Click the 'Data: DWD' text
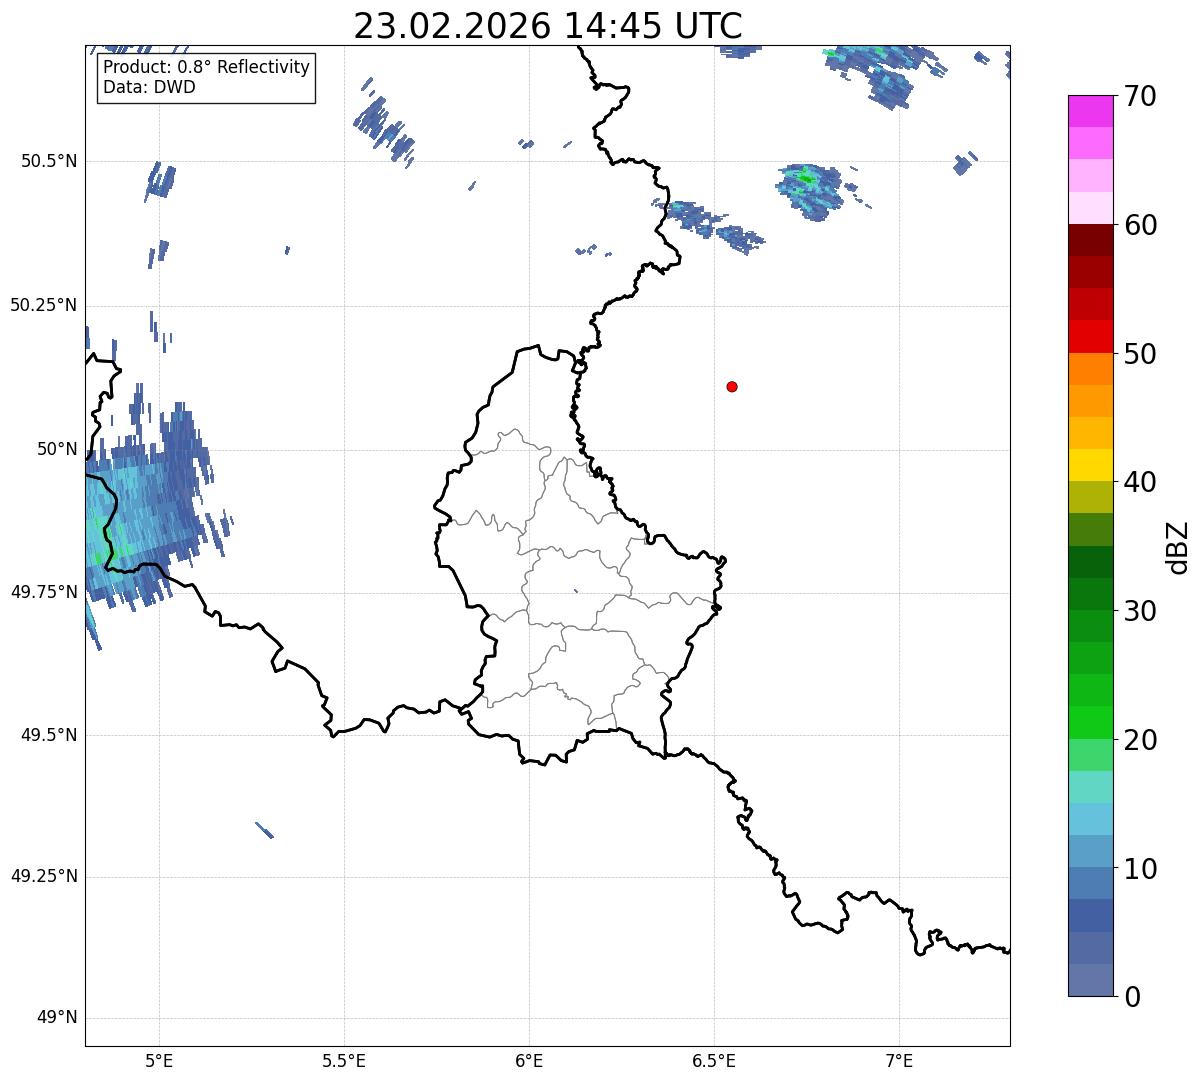Viewport: 1202px width, 1081px height. coord(149,87)
